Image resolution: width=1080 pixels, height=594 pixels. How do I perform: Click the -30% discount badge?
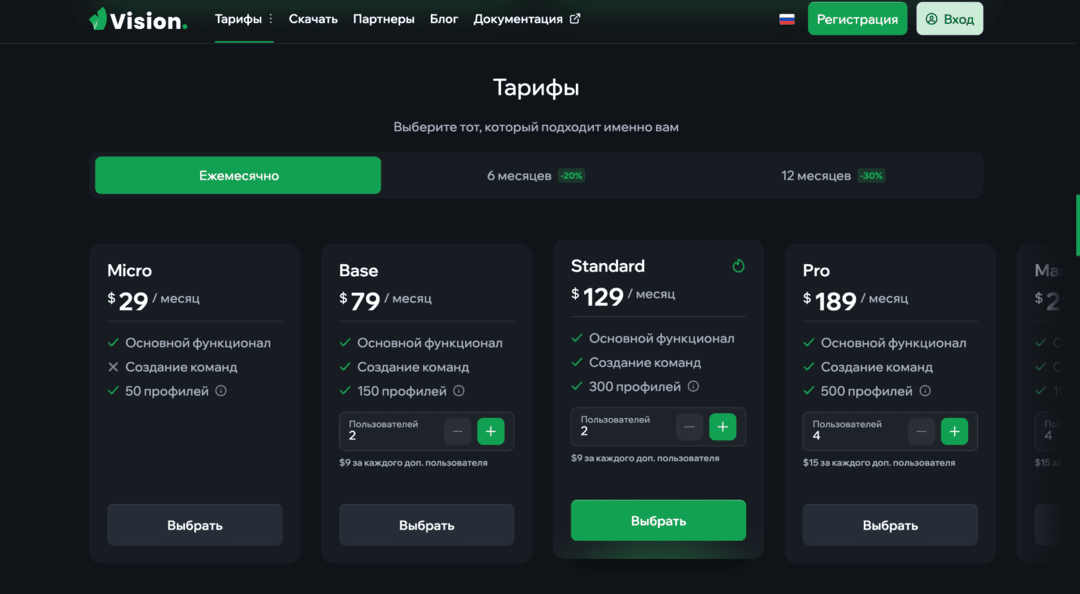[871, 176]
